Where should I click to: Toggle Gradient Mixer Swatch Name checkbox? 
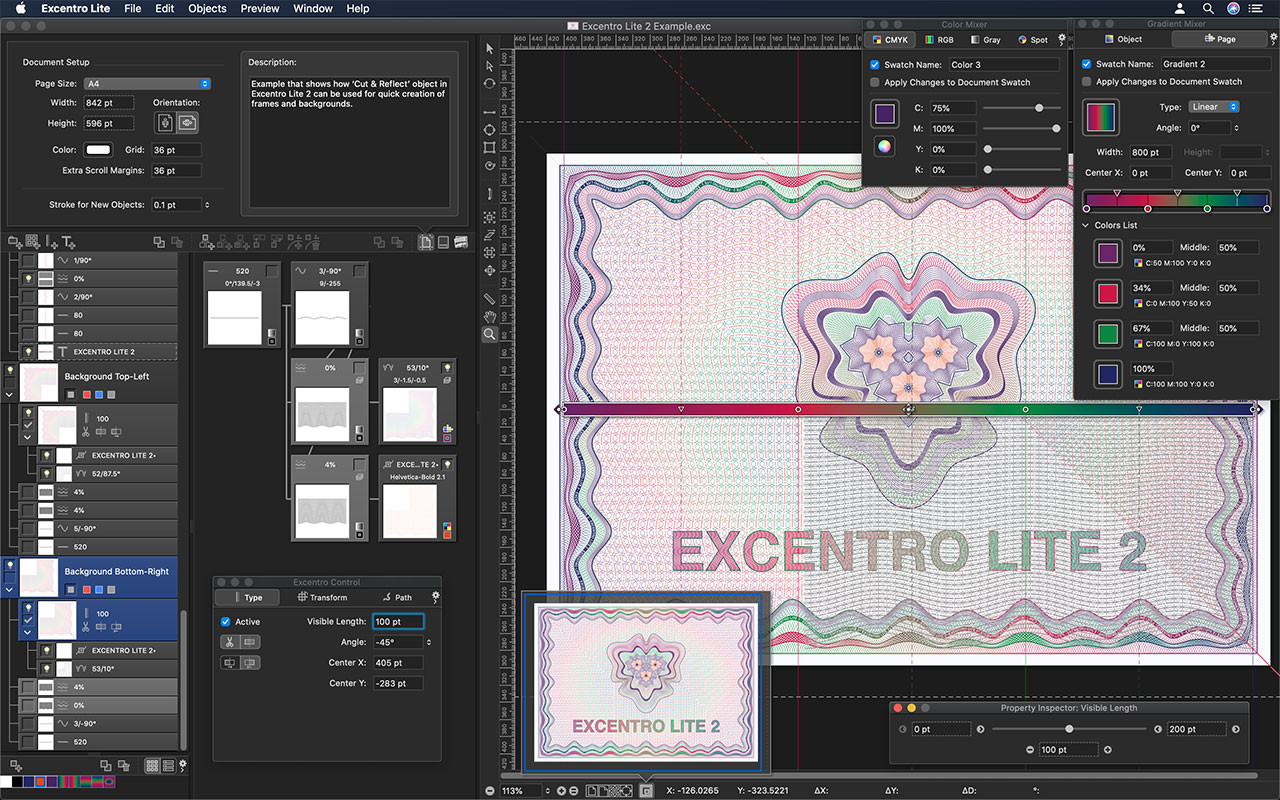1087,64
